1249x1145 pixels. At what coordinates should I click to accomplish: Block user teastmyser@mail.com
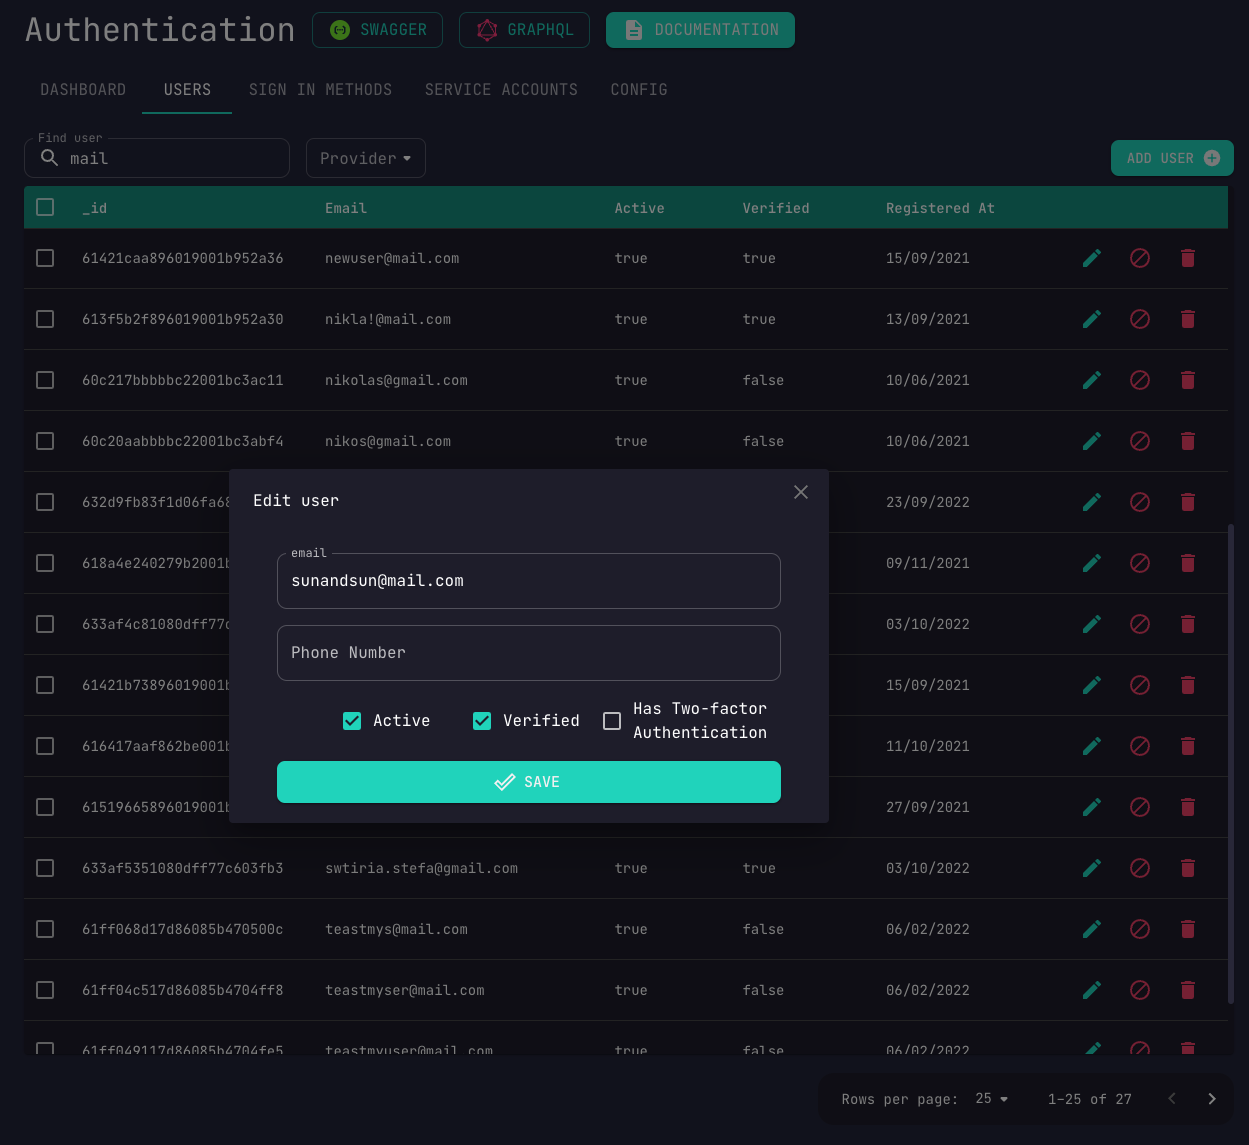pyautogui.click(x=1140, y=990)
